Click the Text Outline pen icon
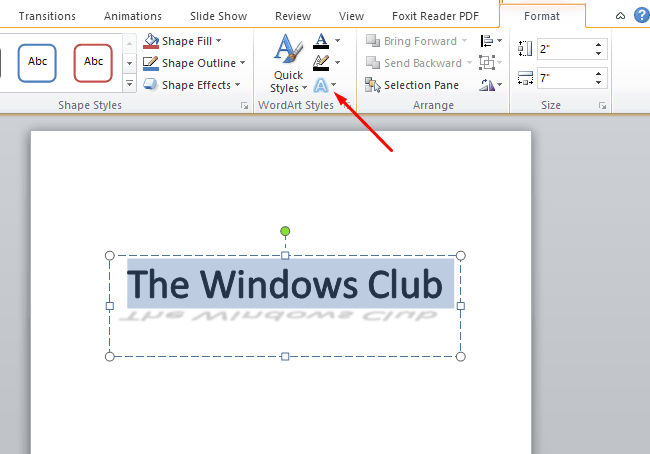Image resolution: width=650 pixels, height=454 pixels. tap(321, 63)
